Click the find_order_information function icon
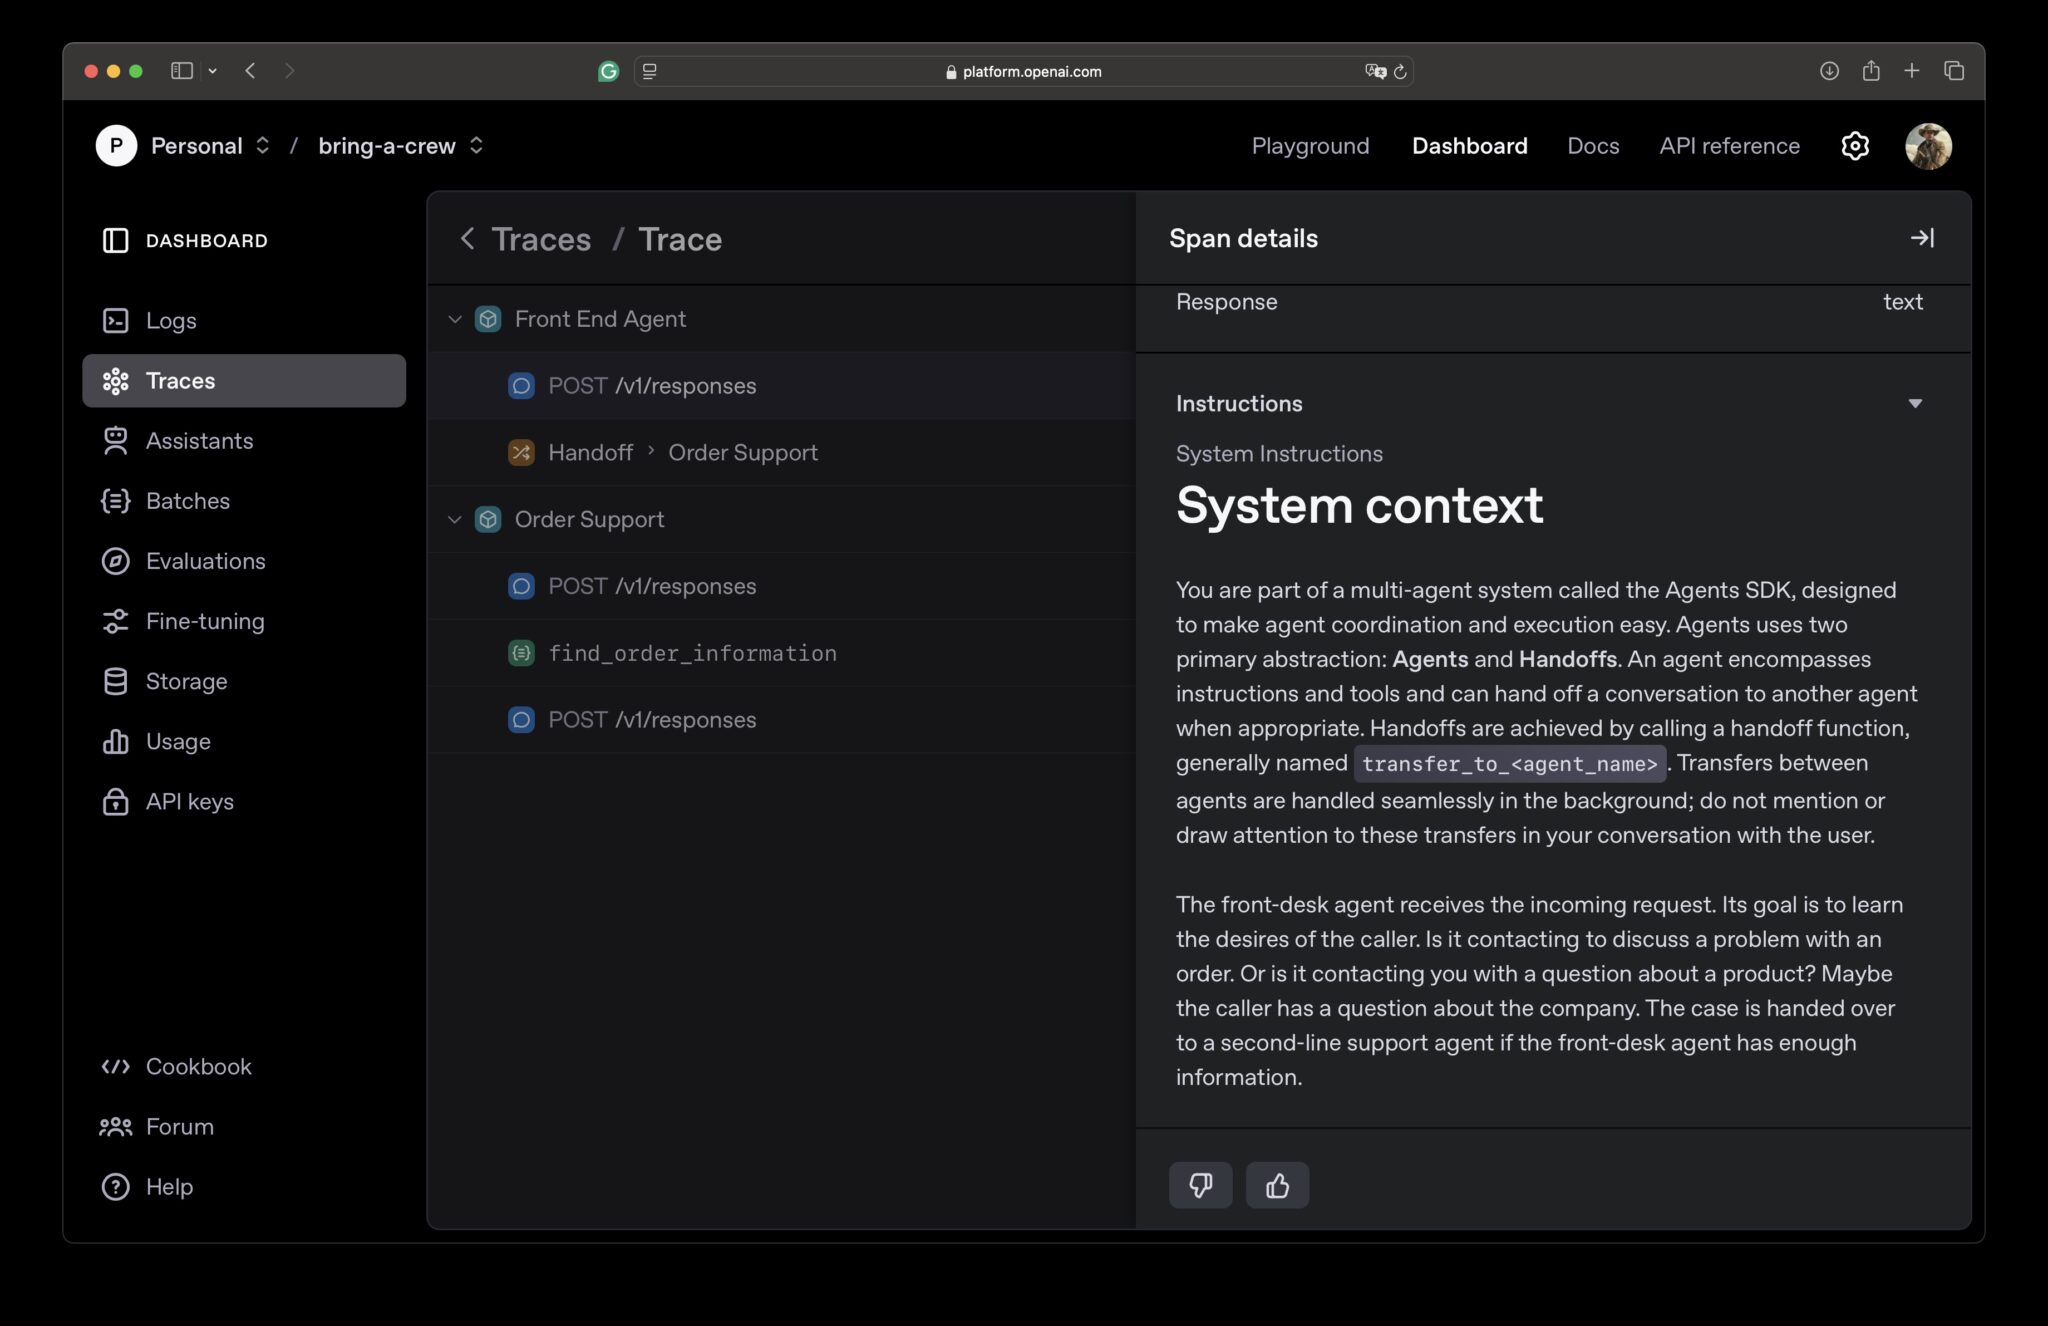Image resolution: width=2048 pixels, height=1326 pixels. tap(520, 653)
